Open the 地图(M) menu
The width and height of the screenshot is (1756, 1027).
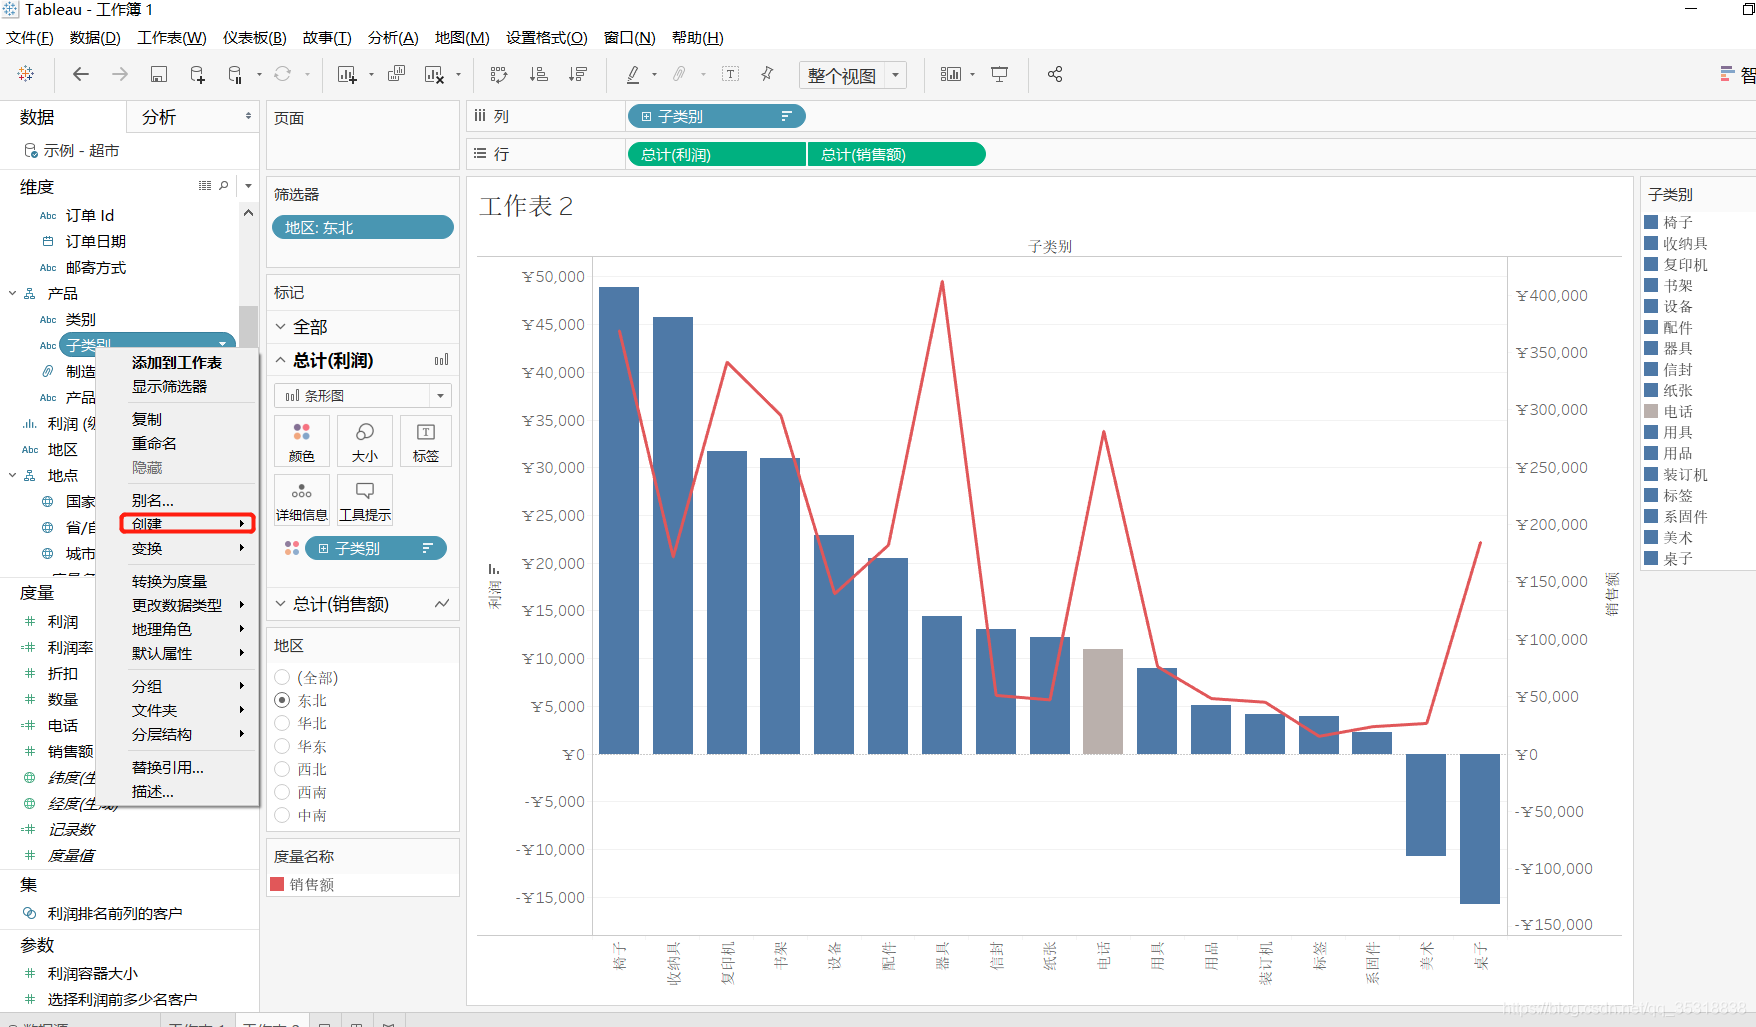pos(462,38)
